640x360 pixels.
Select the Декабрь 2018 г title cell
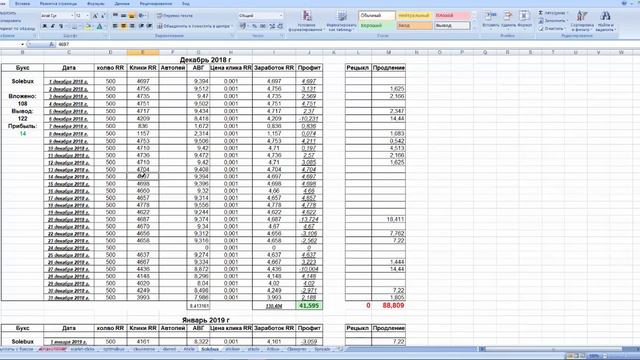point(205,60)
